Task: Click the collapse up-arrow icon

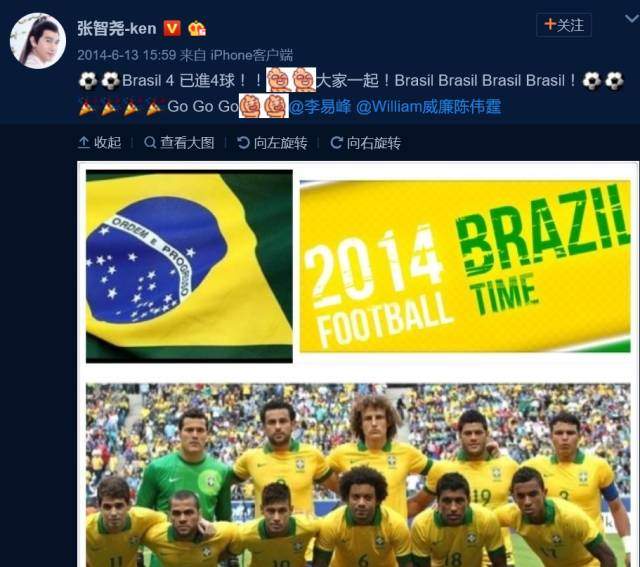Action: (x=84, y=142)
